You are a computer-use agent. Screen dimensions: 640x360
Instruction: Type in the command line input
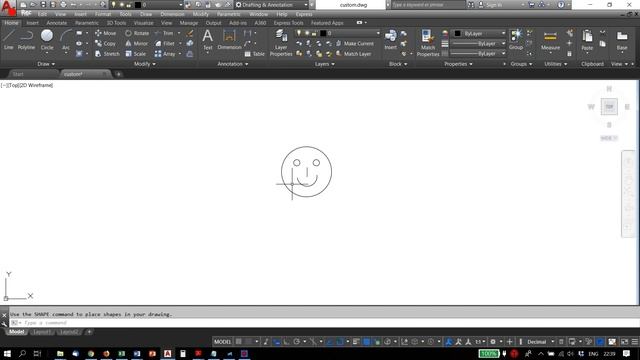324,322
